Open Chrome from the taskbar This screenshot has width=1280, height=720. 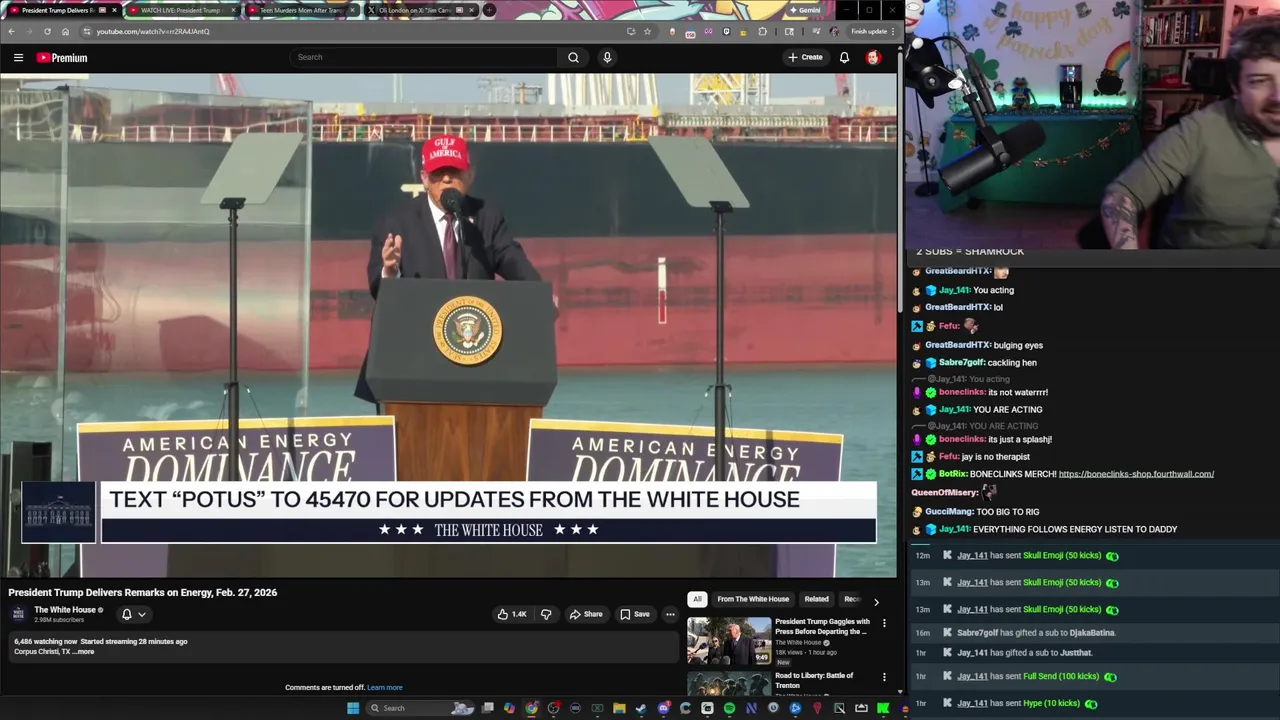point(531,708)
